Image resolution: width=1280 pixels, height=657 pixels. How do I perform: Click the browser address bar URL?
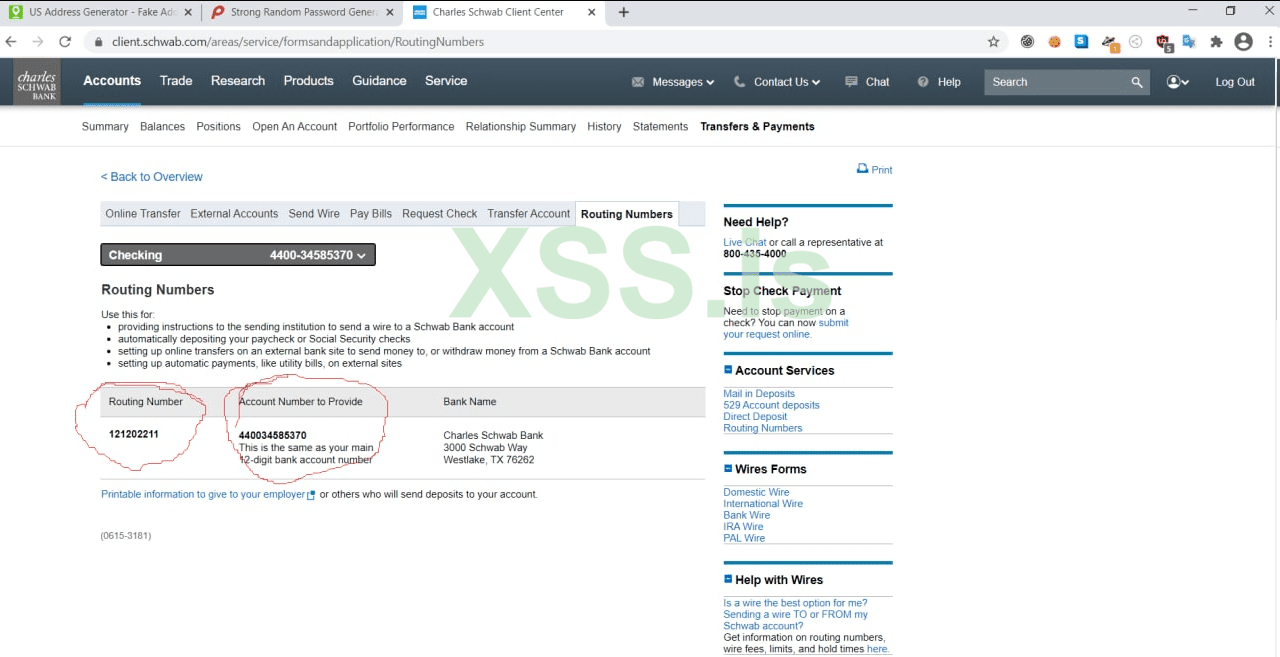[x=298, y=42]
